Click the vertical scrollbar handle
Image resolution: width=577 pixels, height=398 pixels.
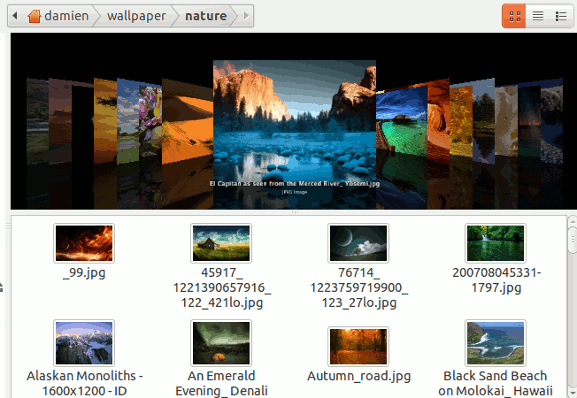pos(572,239)
